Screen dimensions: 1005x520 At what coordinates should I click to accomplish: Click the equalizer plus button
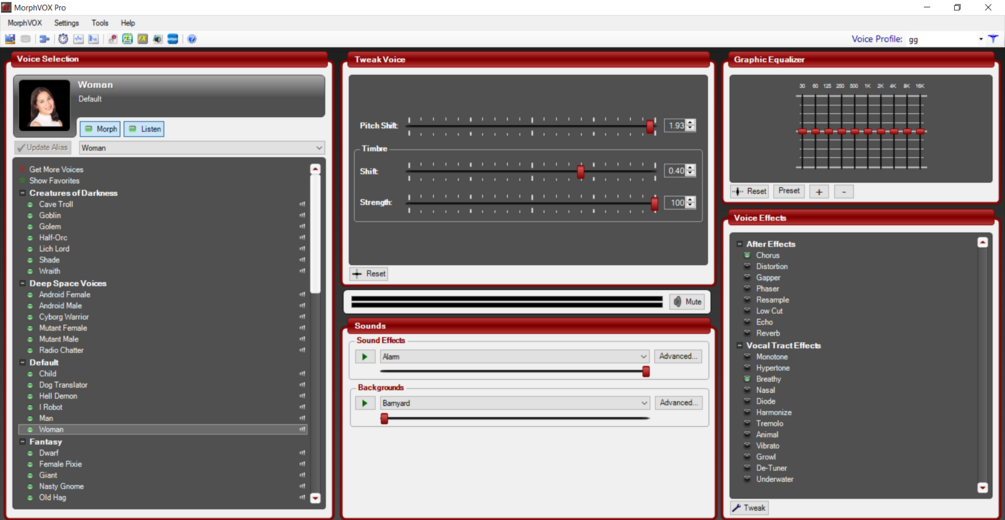pos(818,191)
